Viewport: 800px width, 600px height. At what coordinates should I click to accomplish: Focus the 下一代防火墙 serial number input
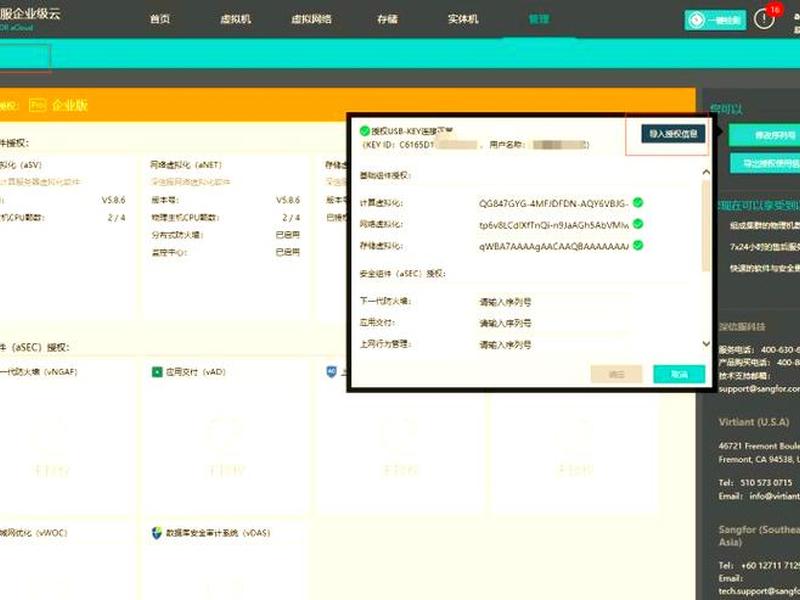coord(554,302)
